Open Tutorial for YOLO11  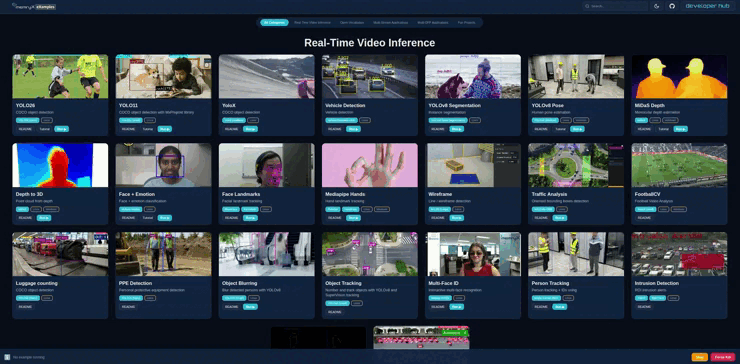tap(148, 129)
